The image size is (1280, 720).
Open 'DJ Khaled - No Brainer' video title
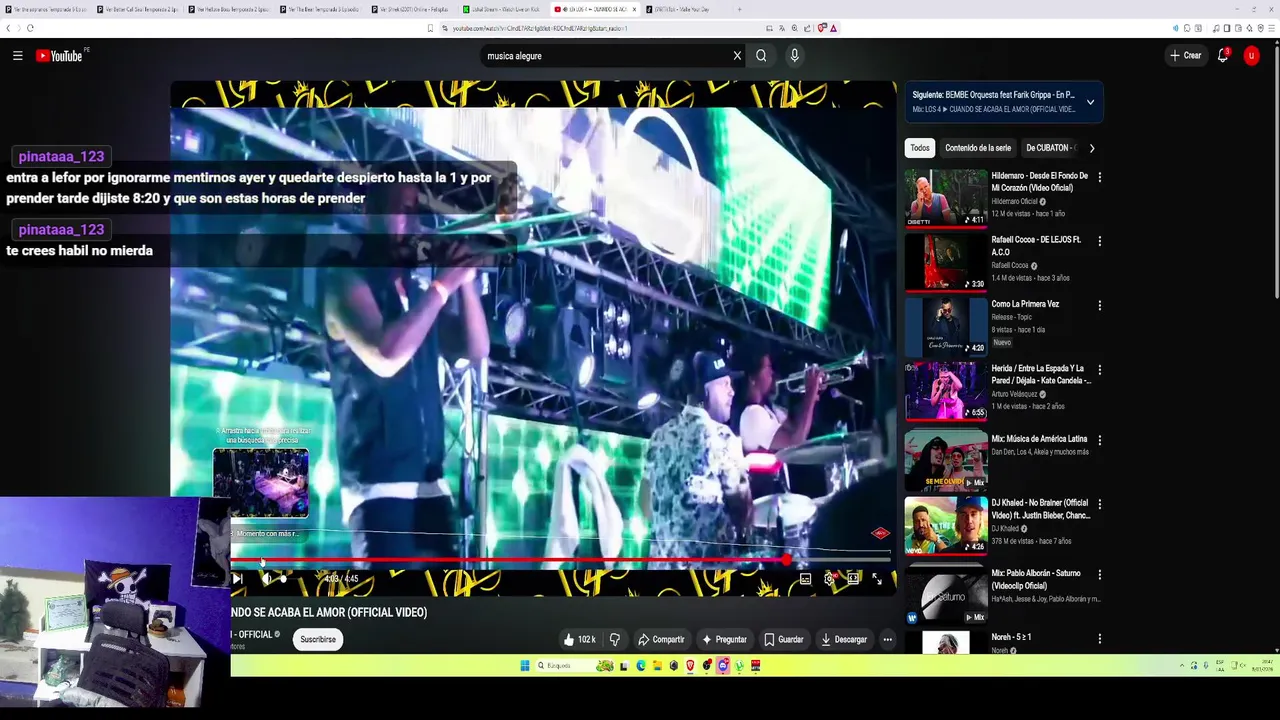coord(1040,509)
